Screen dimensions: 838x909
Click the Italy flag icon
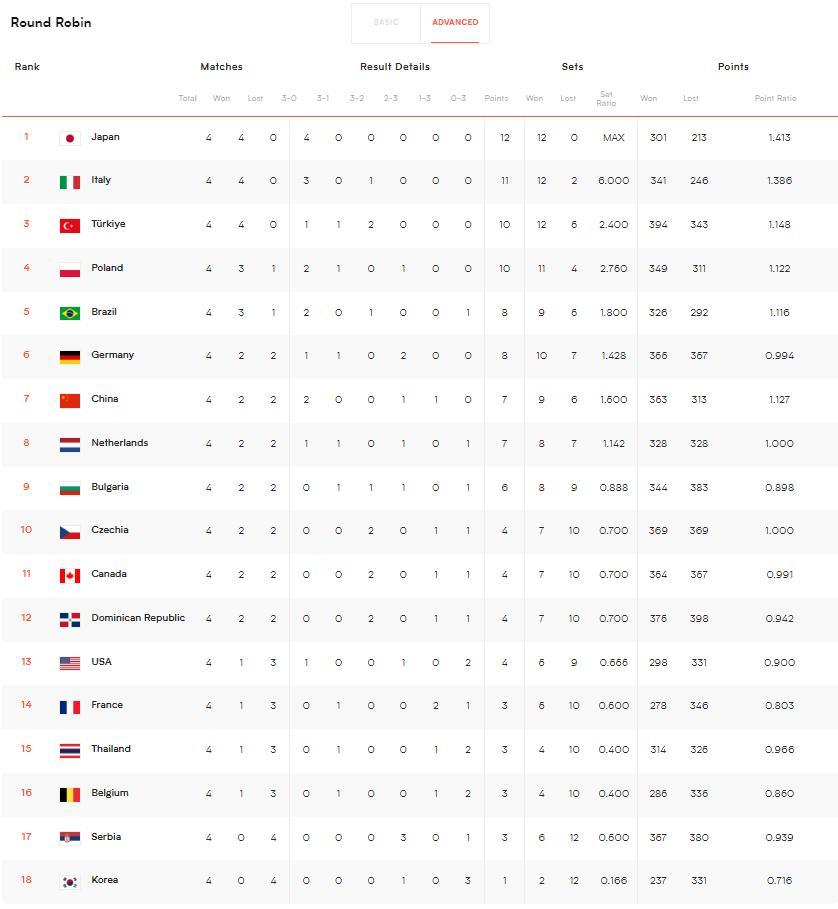[x=70, y=182]
